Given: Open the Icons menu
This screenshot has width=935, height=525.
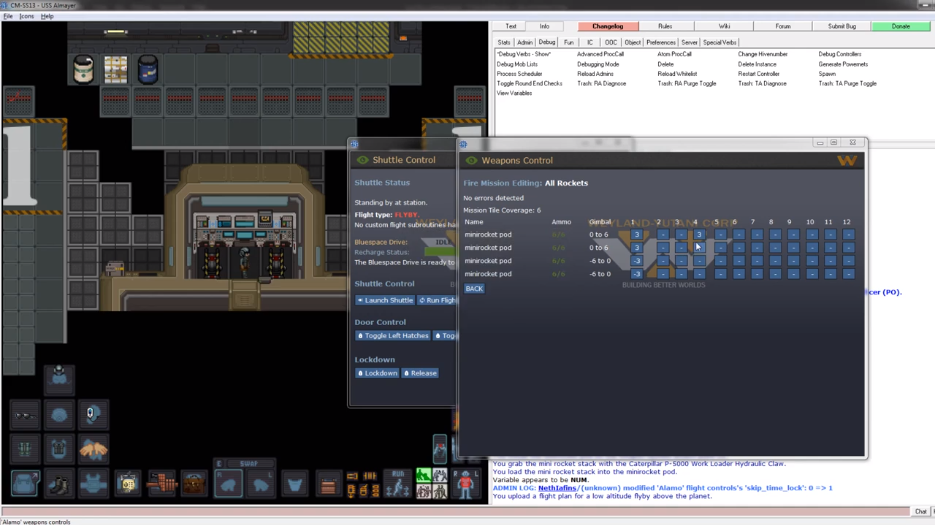Looking at the screenshot, I should [26, 16].
